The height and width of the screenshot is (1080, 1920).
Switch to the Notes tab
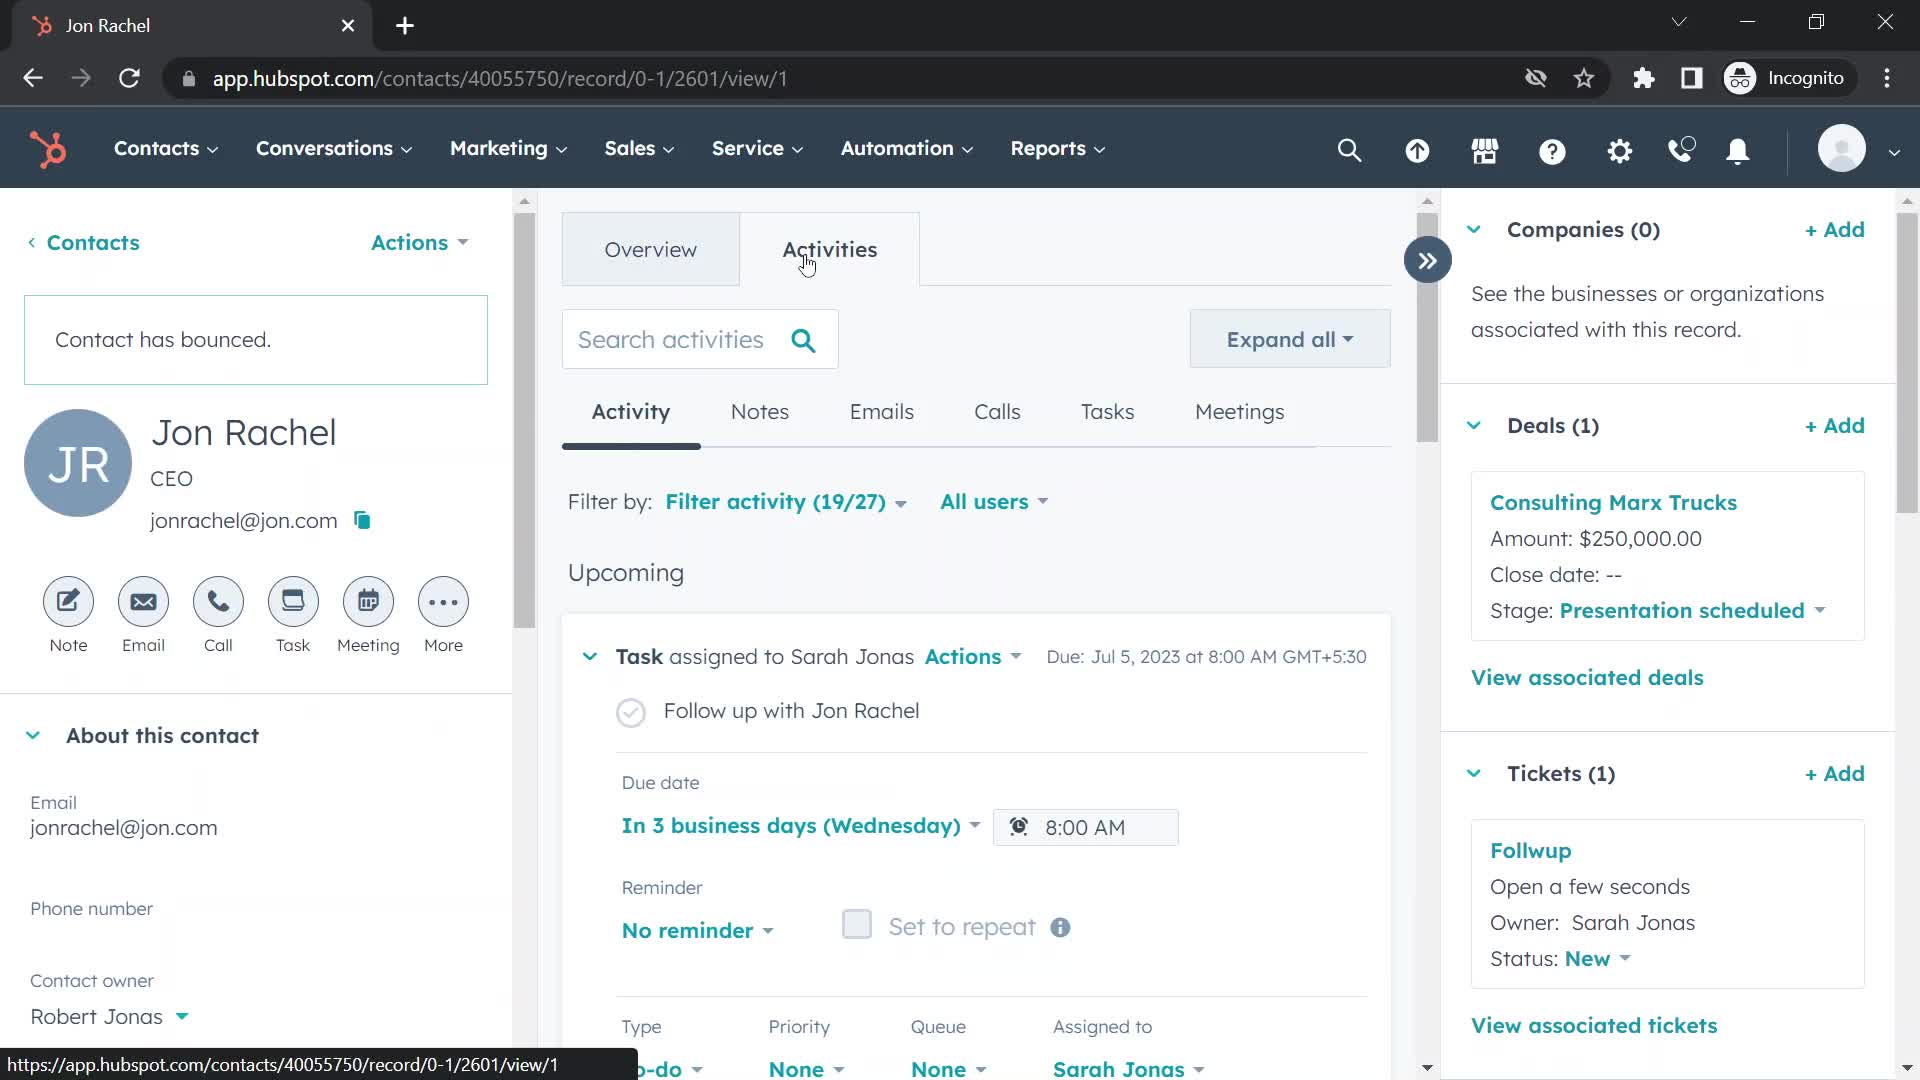point(760,411)
